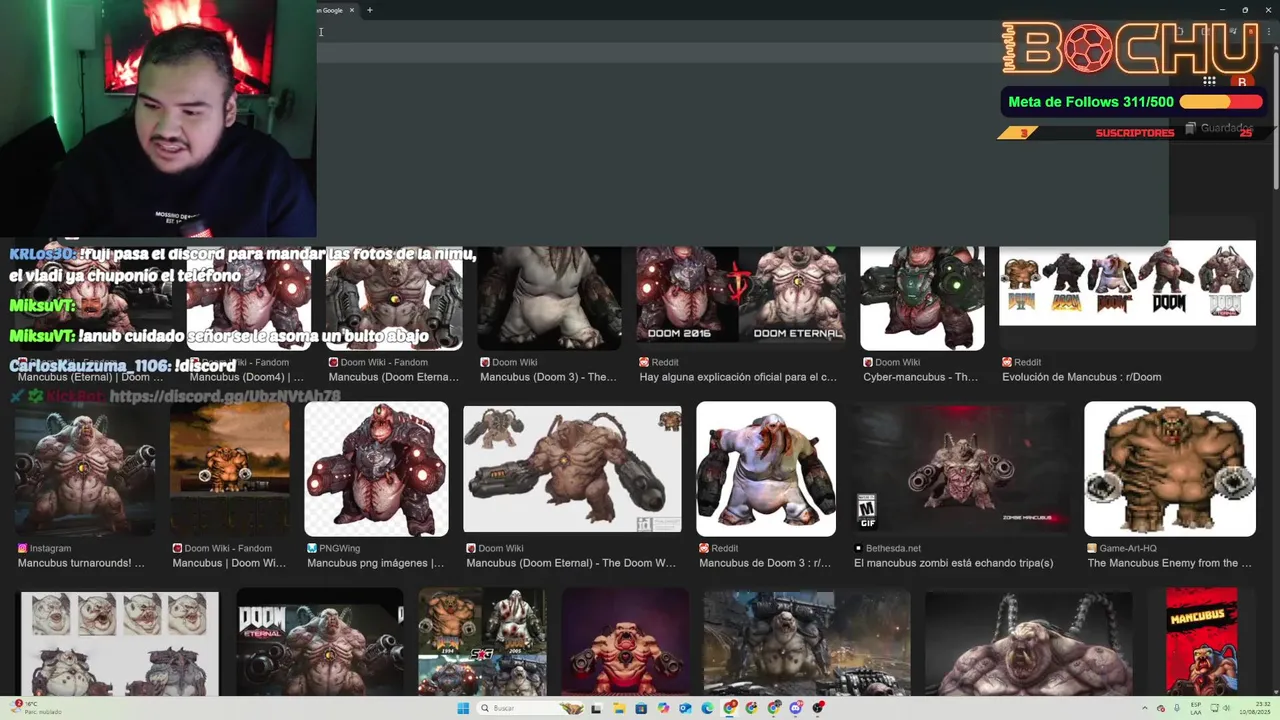
Task: Open the DOOM 2016 vs DOOM Eternal image
Action: point(741,294)
